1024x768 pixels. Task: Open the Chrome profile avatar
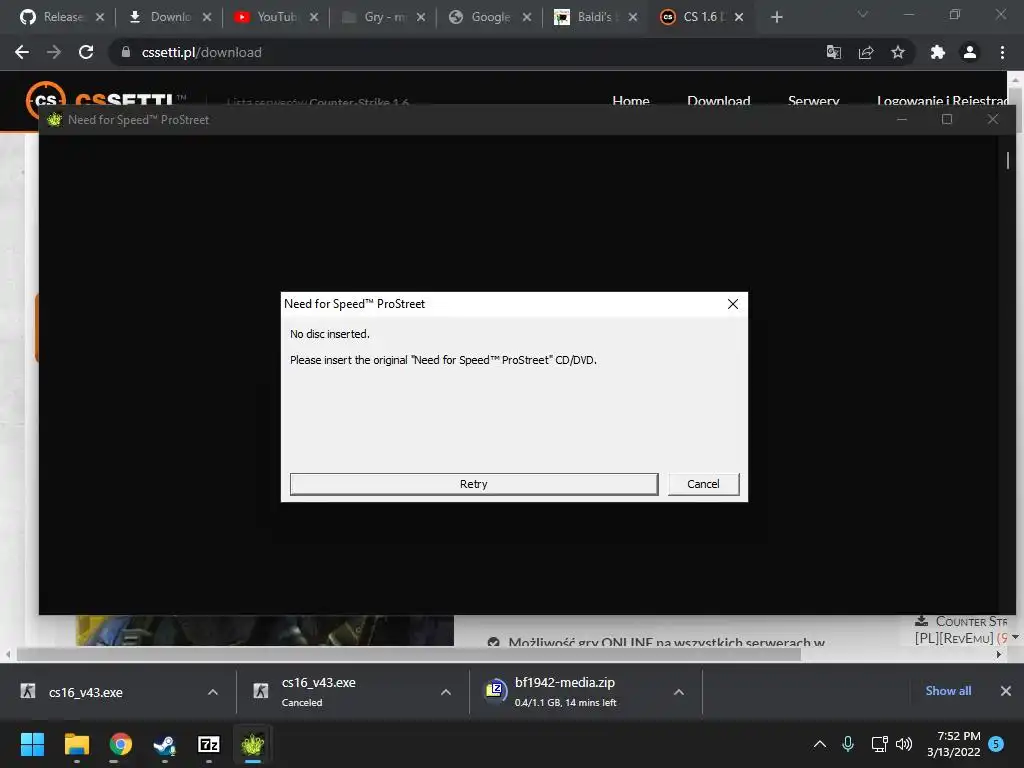point(970,52)
